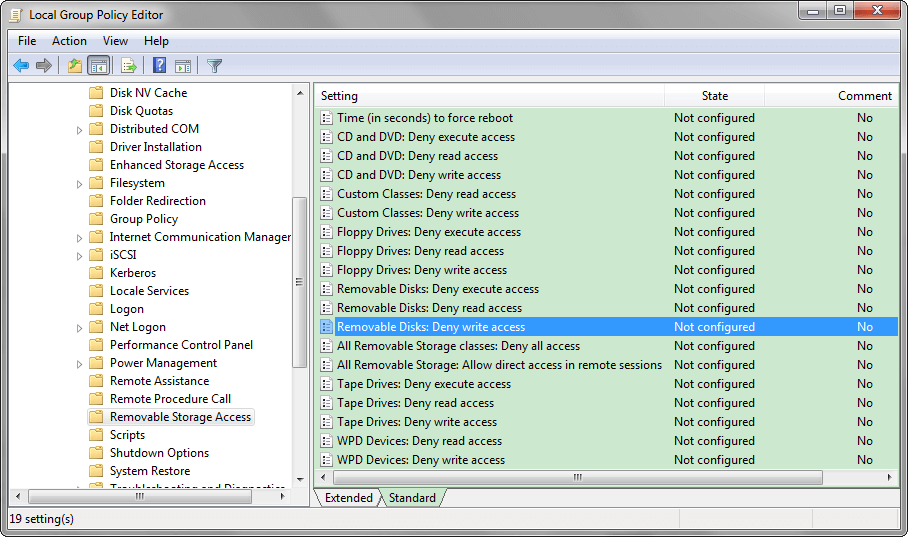Select the Performance Control Panel tree item
908x537 pixels.
[x=182, y=345]
